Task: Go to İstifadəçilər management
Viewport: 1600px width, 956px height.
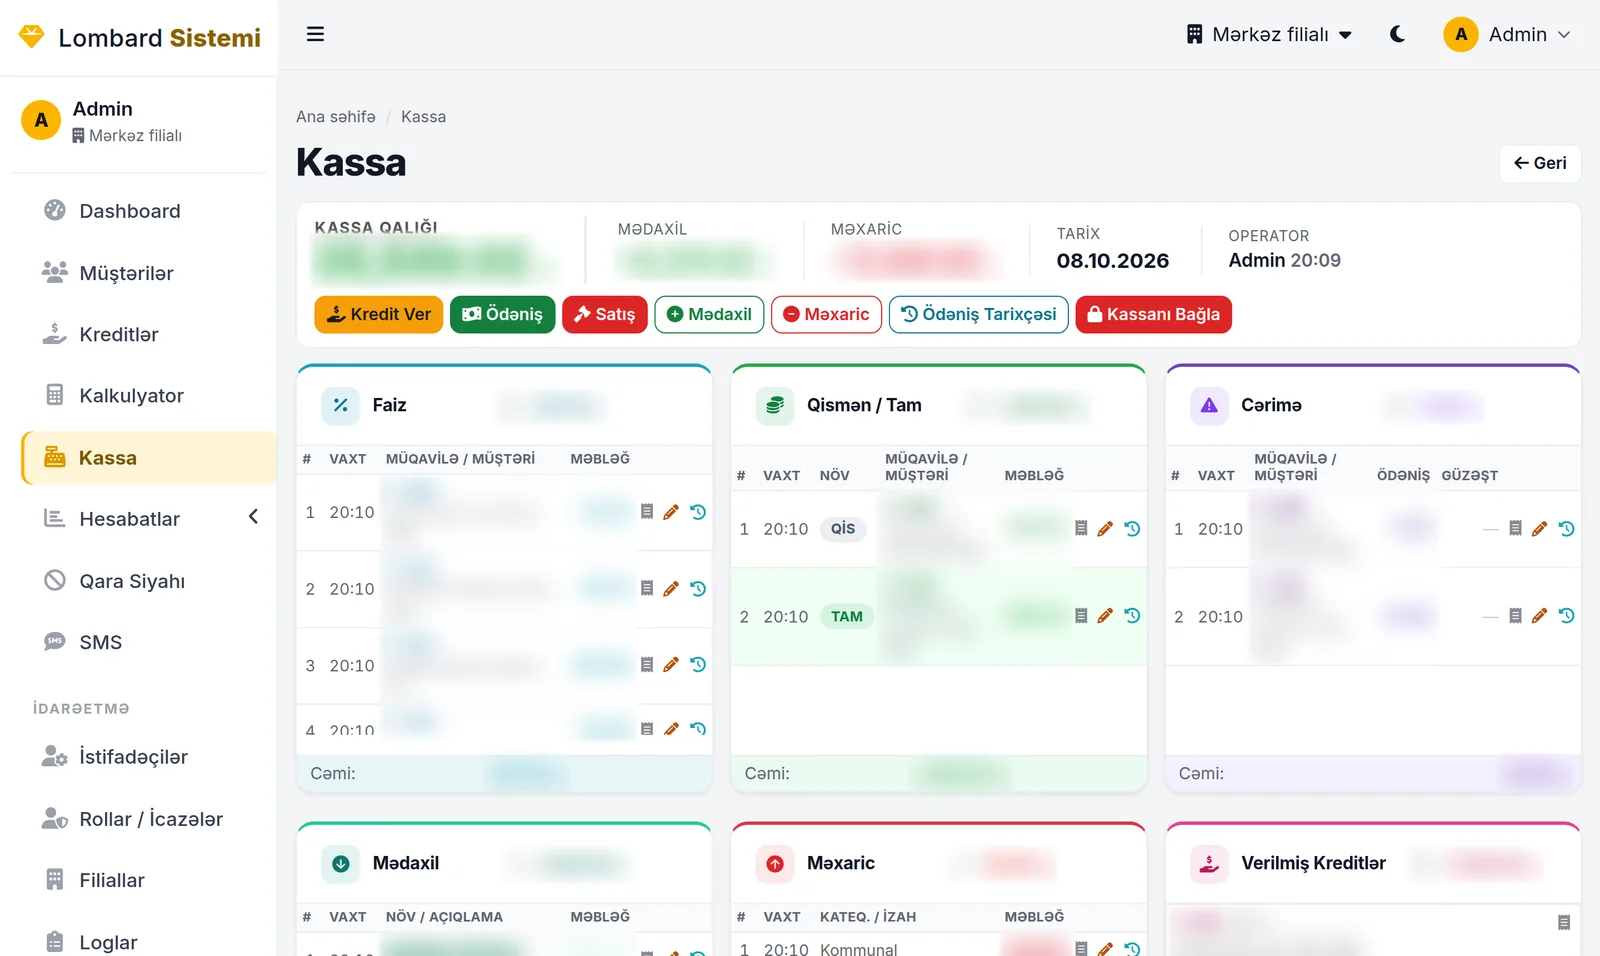Action: point(149,757)
